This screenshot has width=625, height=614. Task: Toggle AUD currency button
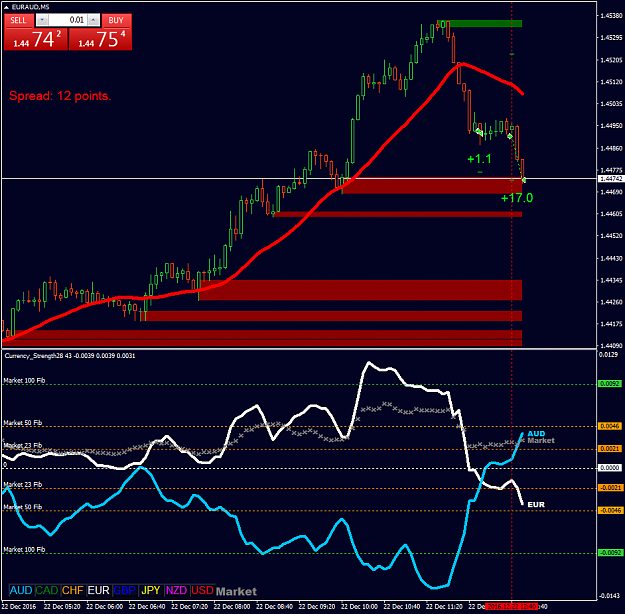(21, 590)
